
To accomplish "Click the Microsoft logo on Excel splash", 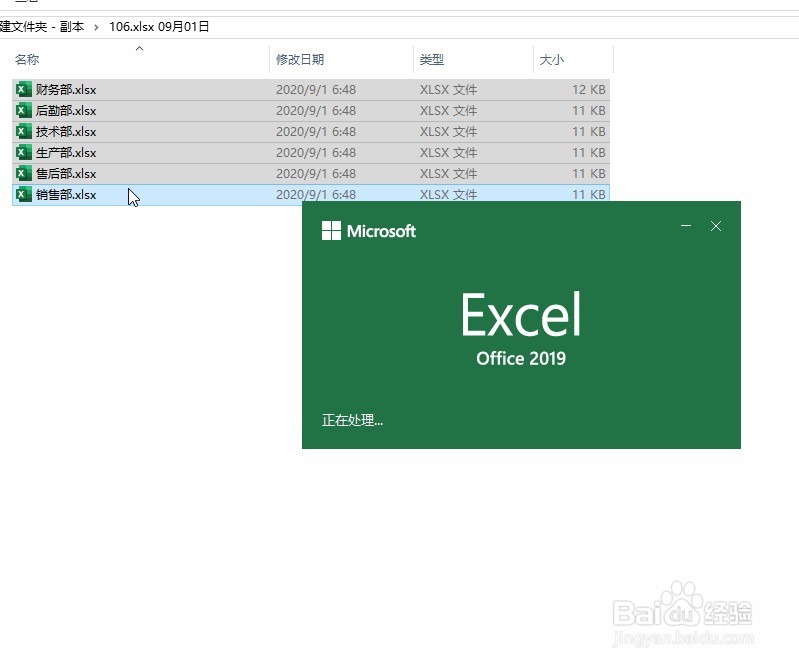I will (331, 231).
